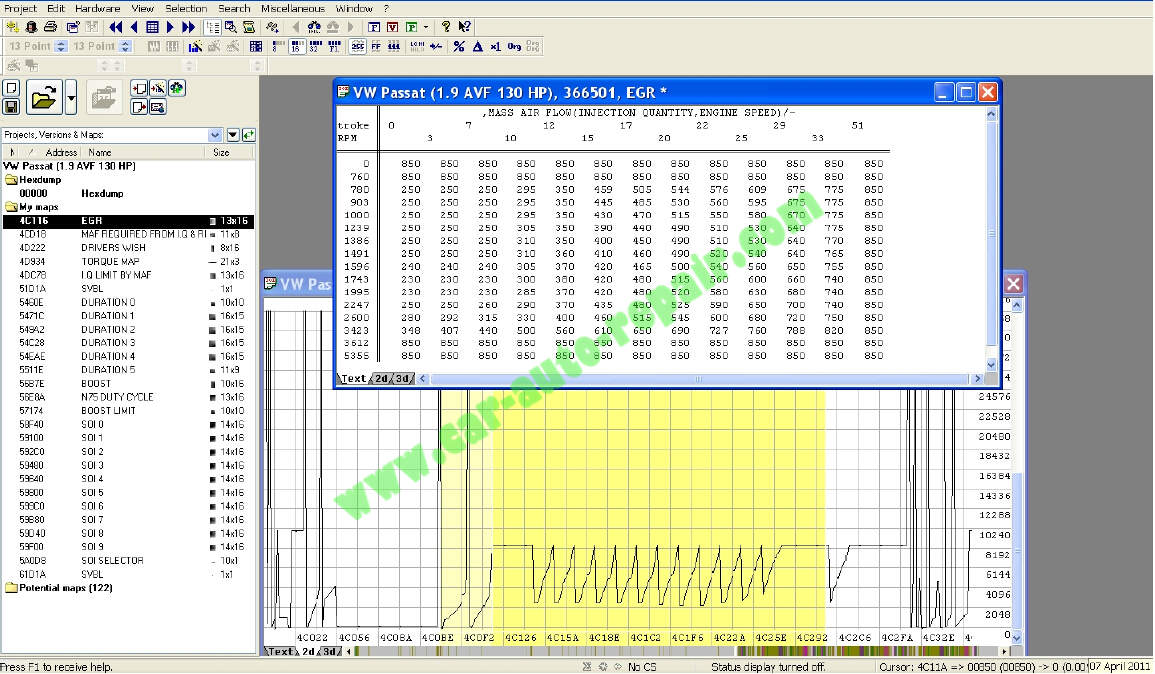The image size is (1155, 674).
Task: Select the Print icon on the toolbar
Action: pos(50,26)
